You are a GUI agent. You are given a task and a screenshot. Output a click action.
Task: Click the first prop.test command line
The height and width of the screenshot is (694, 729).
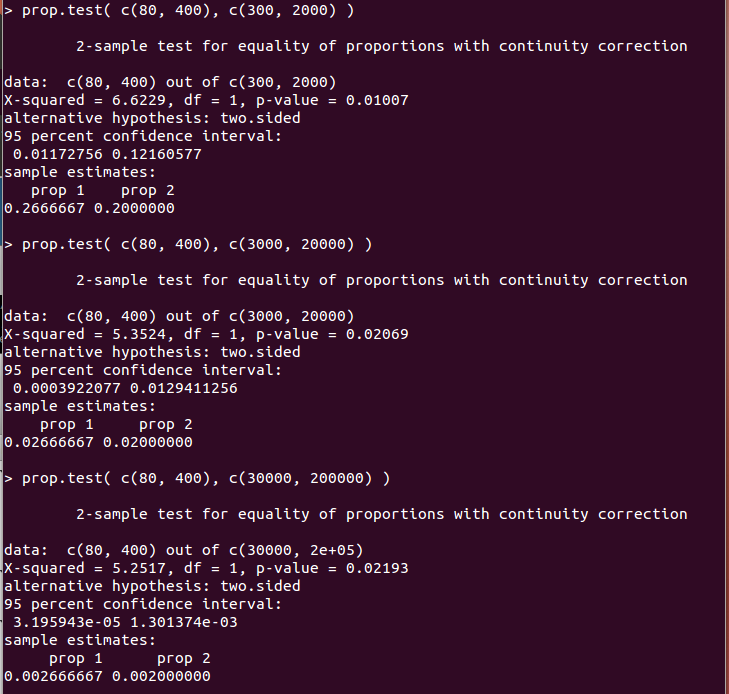(179, 10)
